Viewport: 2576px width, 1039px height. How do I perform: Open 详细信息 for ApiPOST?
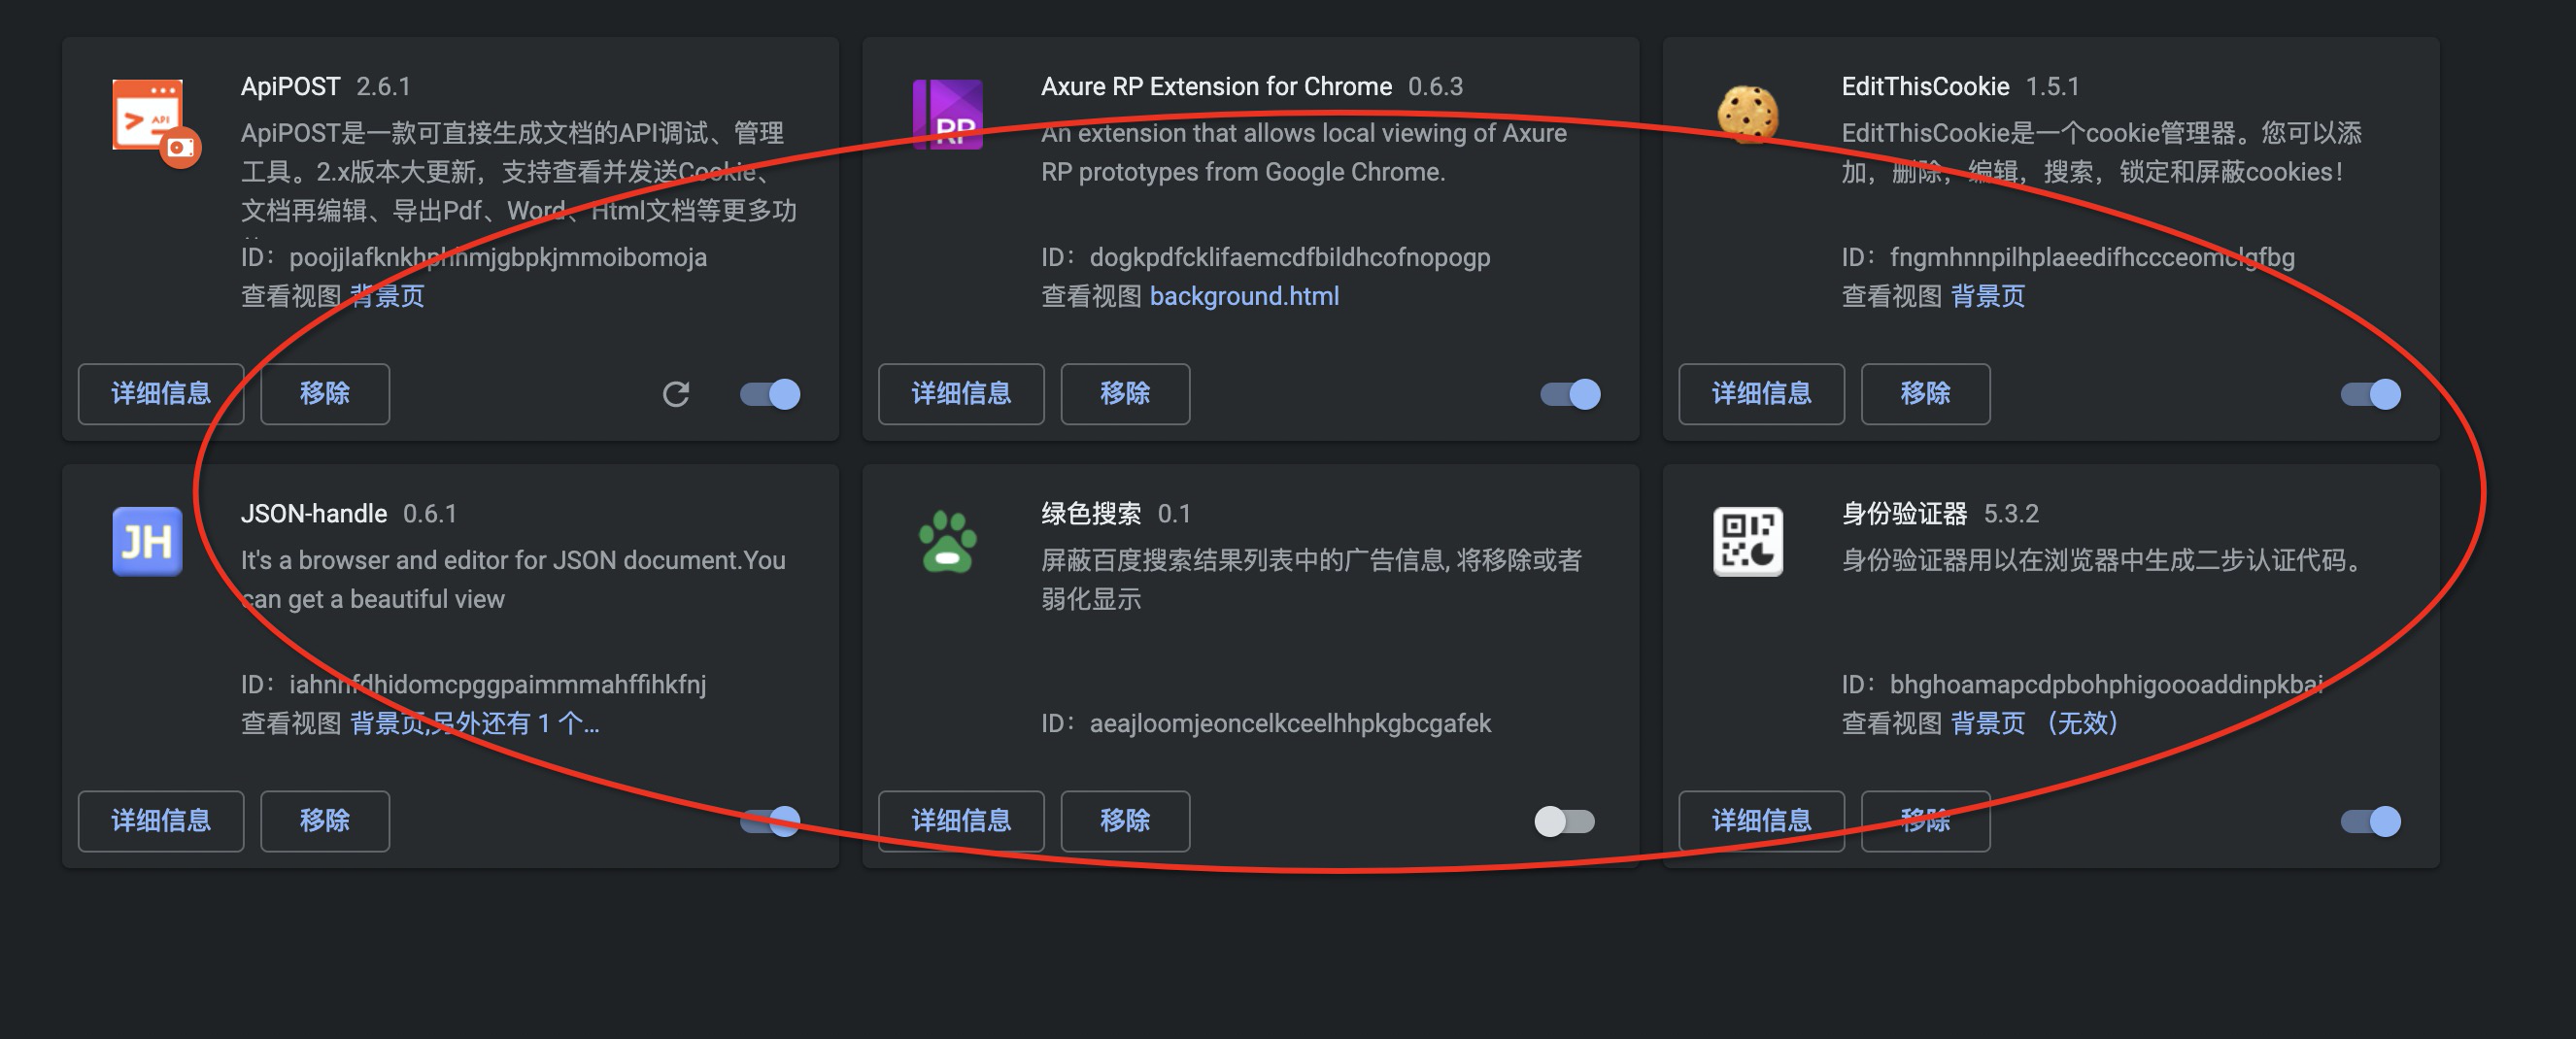(161, 394)
